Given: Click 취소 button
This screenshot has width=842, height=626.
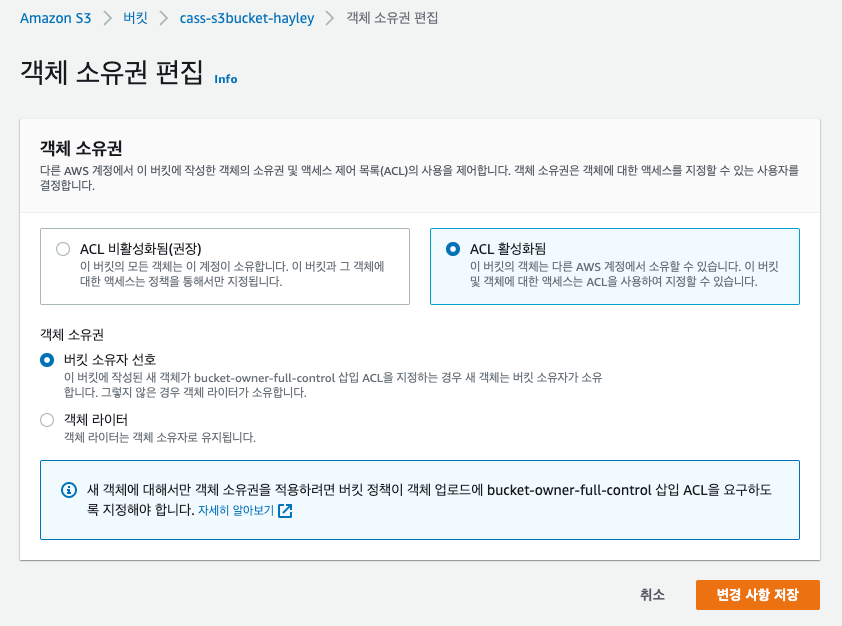Looking at the screenshot, I should [x=652, y=594].
